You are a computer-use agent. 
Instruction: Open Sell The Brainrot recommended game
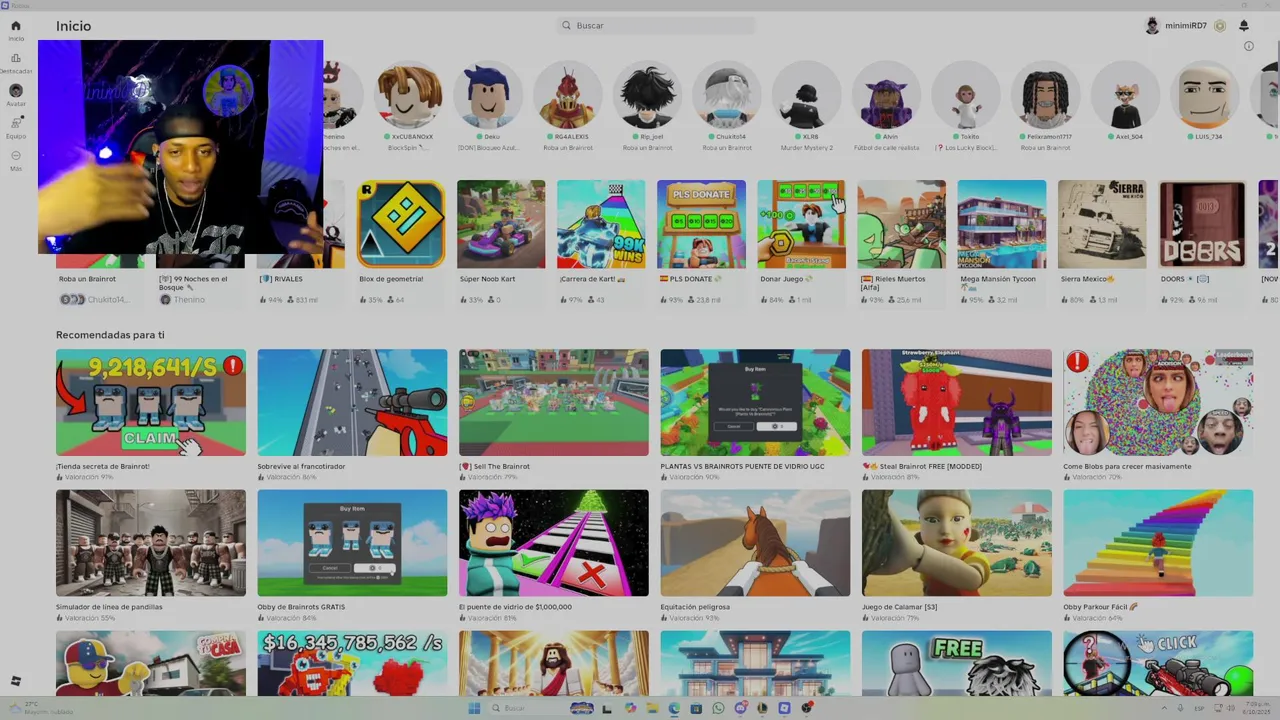point(554,402)
